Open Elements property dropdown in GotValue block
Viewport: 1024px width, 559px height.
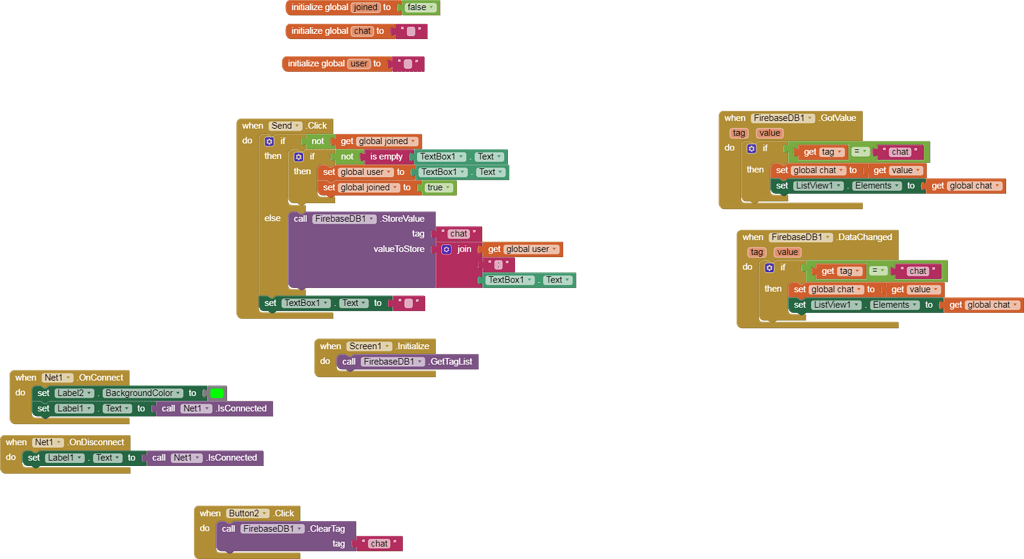877,186
